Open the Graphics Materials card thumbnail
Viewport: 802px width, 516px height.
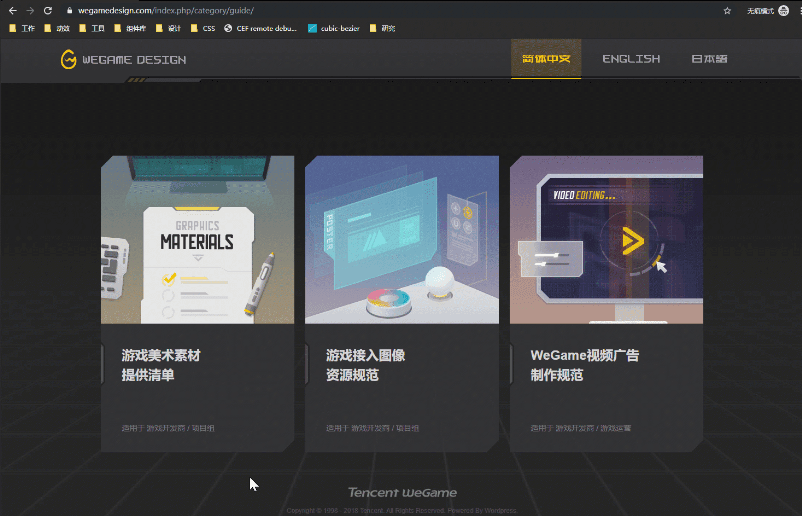click(197, 240)
